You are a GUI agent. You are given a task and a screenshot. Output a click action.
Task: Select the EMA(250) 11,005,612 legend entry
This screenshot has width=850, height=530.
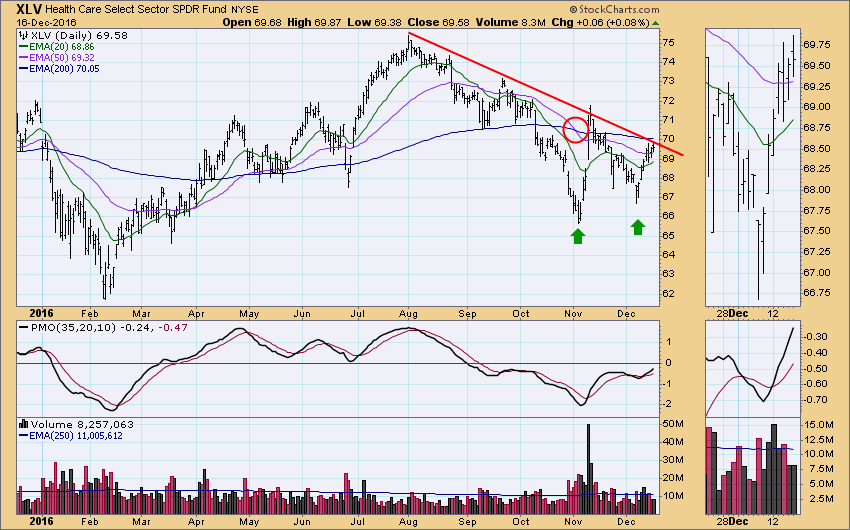[x=76, y=436]
